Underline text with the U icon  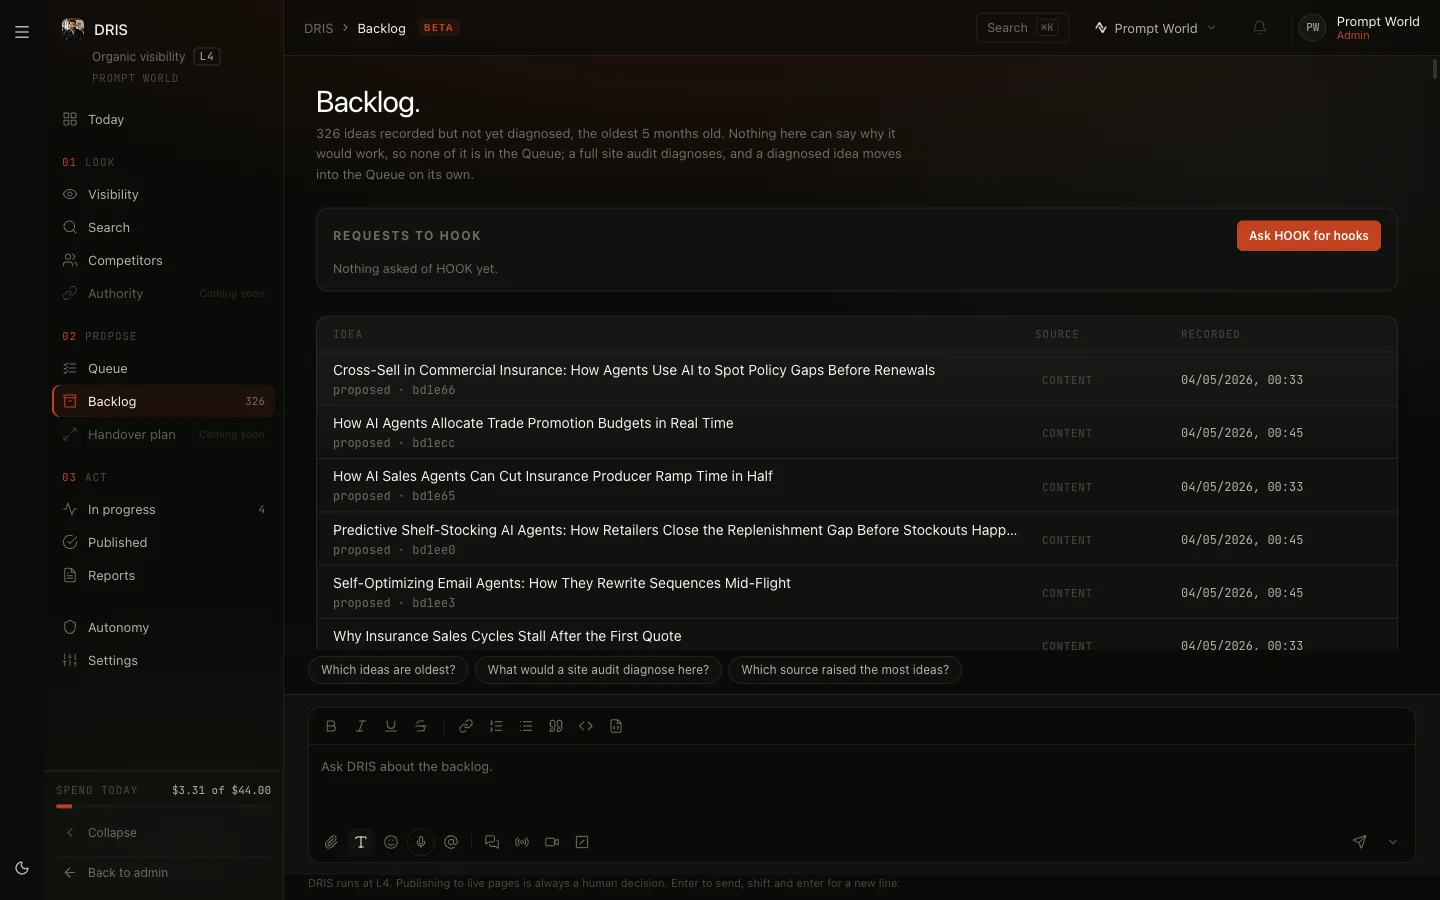(x=391, y=726)
